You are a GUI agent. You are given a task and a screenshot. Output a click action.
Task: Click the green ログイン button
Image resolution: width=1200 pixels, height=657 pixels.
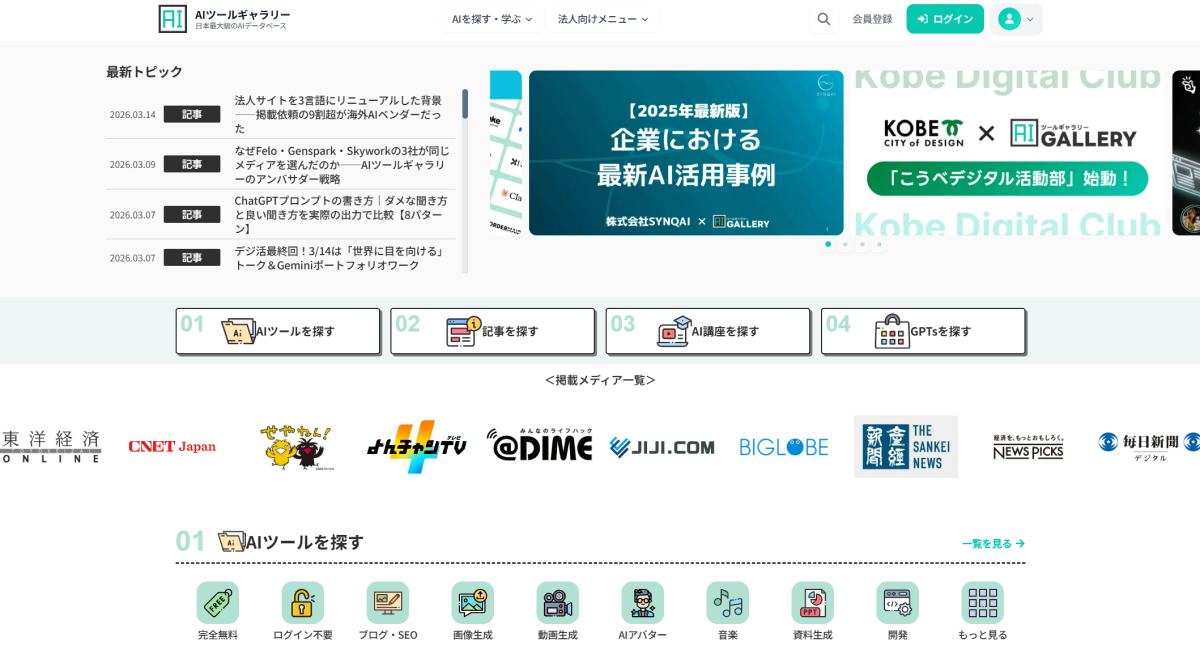pos(945,19)
